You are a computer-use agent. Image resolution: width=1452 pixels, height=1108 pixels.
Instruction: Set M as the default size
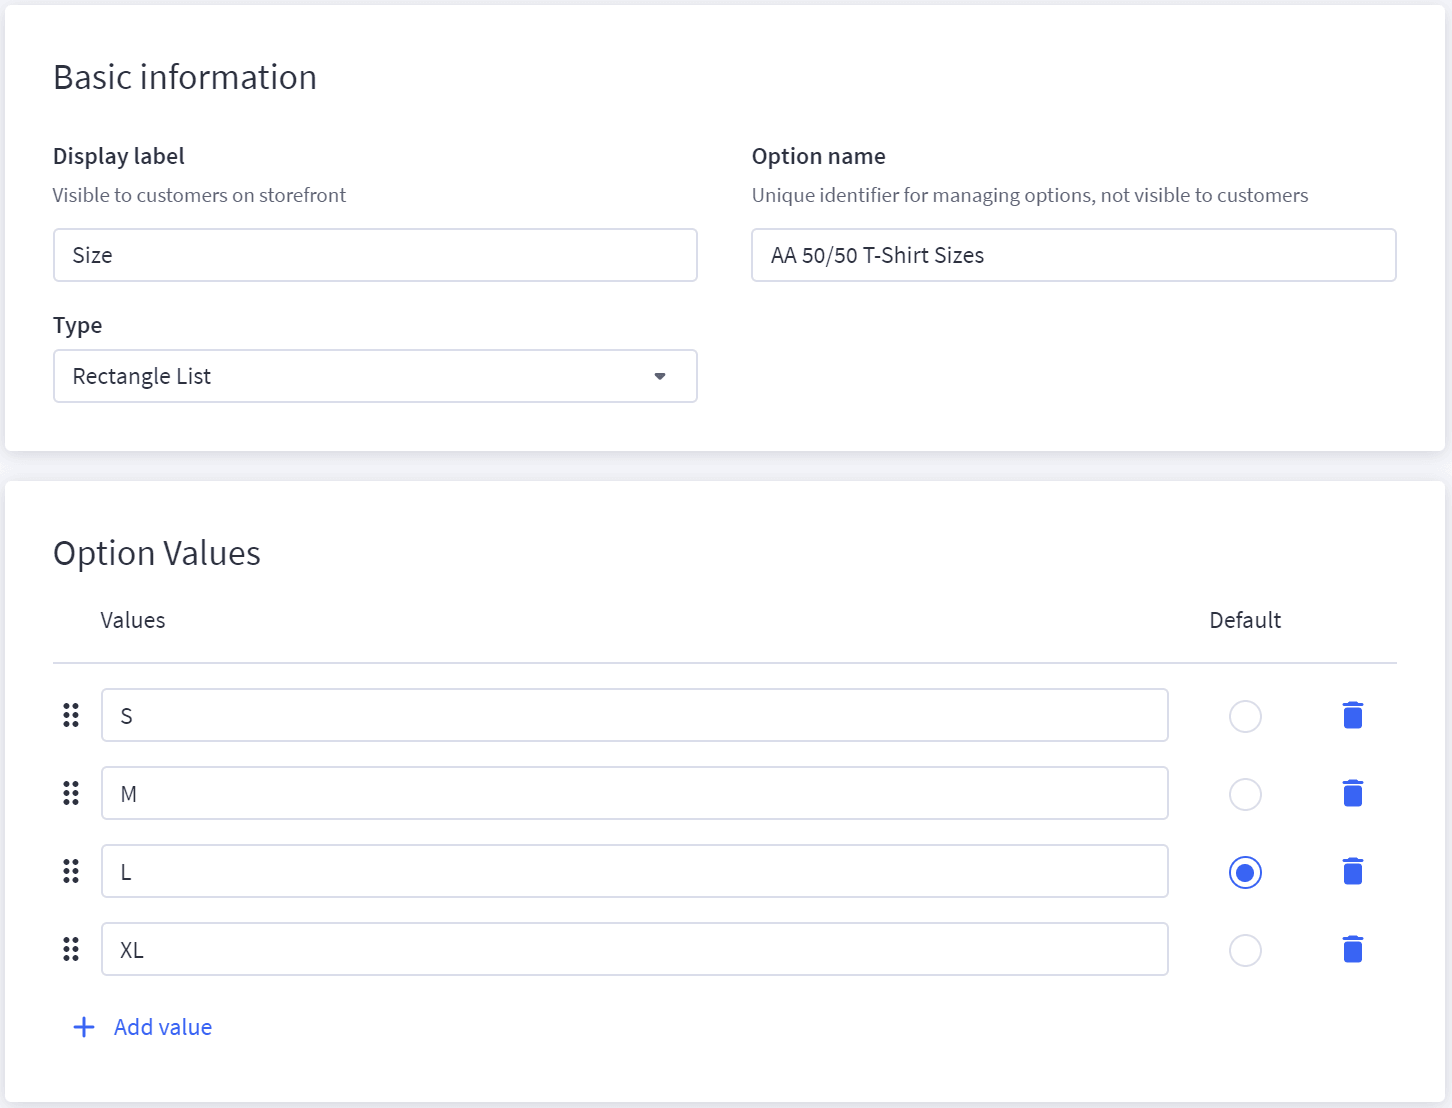[x=1245, y=794]
